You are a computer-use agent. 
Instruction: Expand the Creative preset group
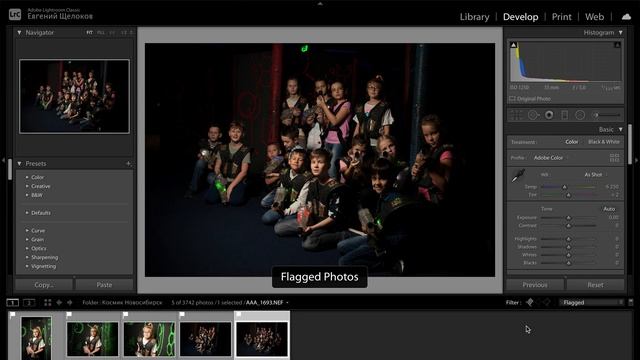pos(27,186)
